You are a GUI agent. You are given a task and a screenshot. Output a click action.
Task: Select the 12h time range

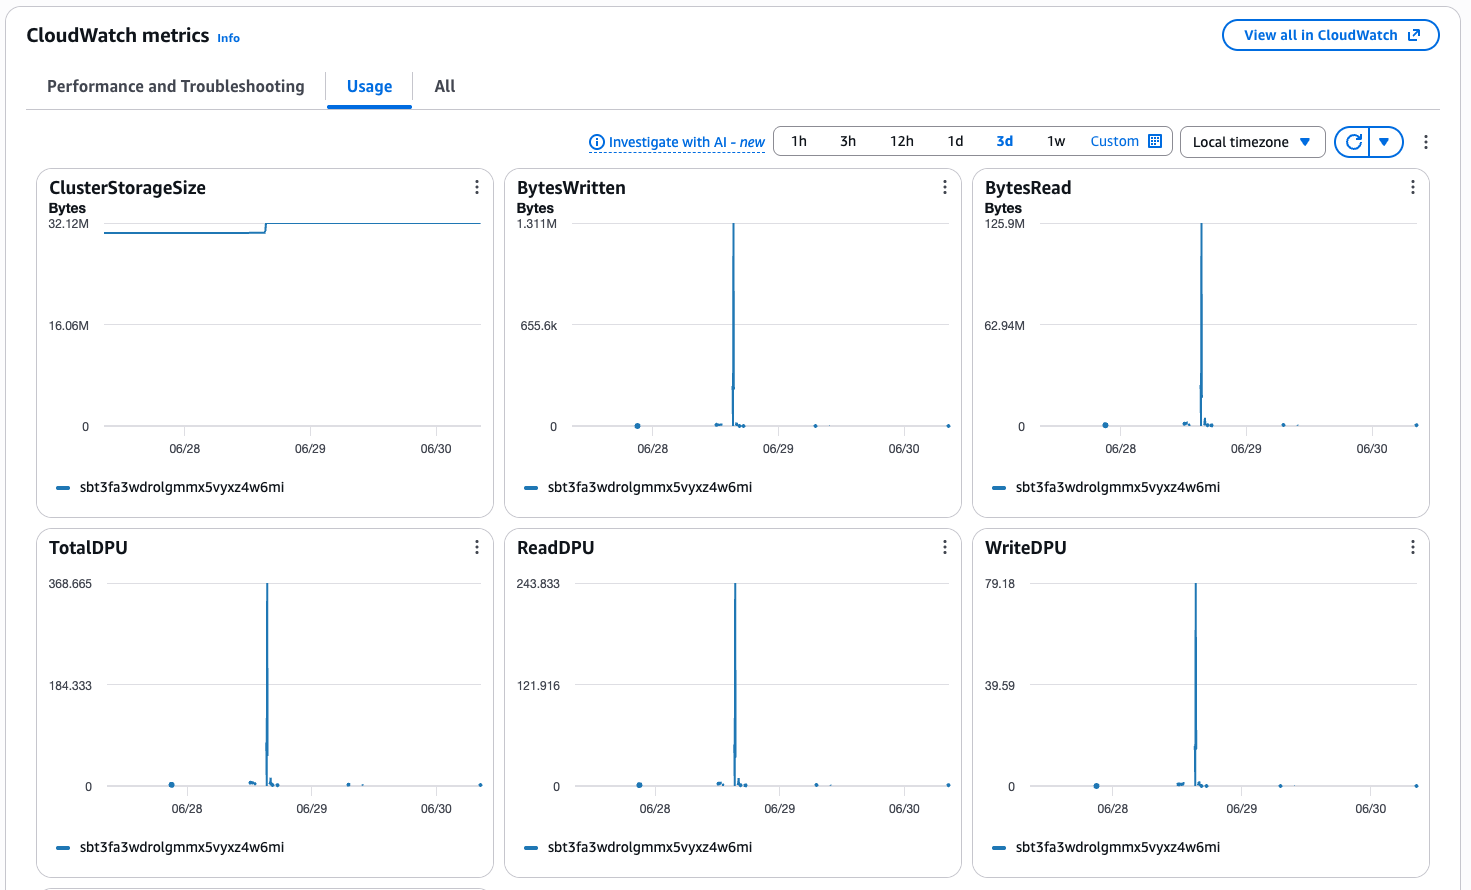pyautogui.click(x=902, y=141)
